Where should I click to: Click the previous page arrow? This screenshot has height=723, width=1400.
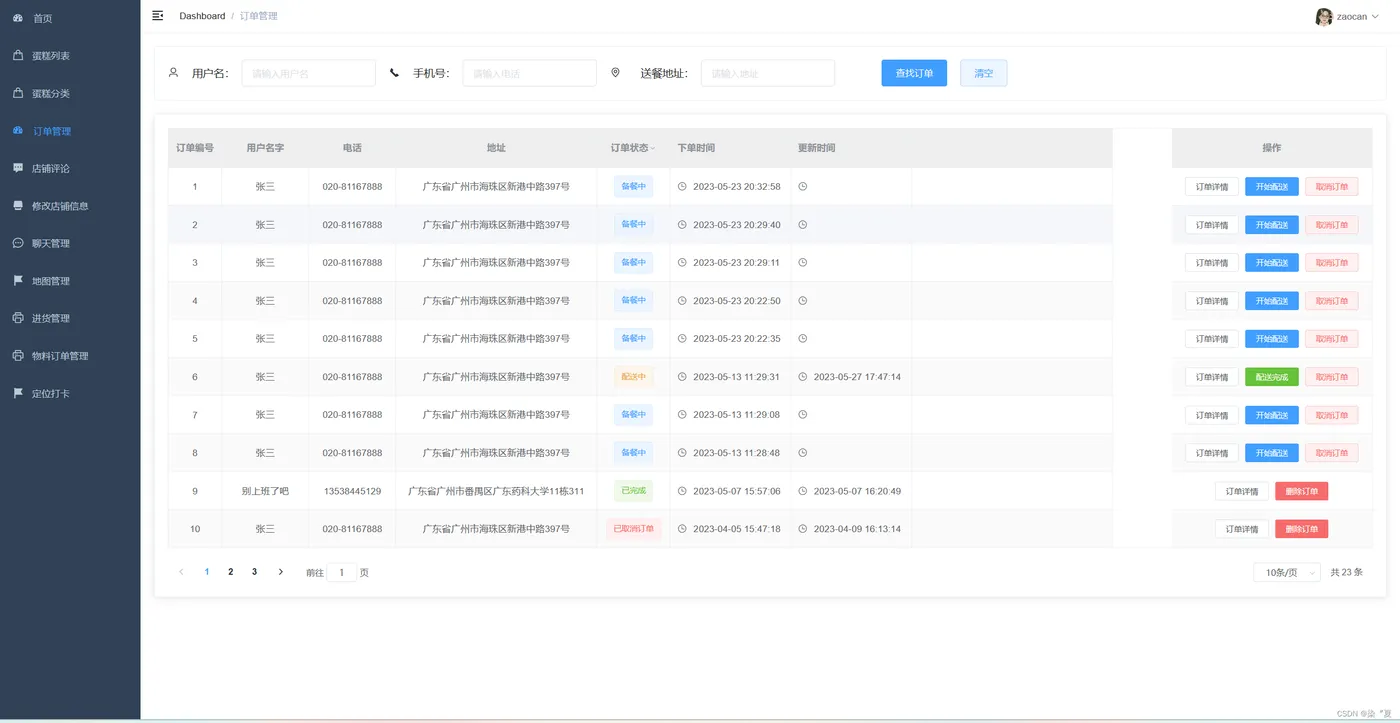181,572
